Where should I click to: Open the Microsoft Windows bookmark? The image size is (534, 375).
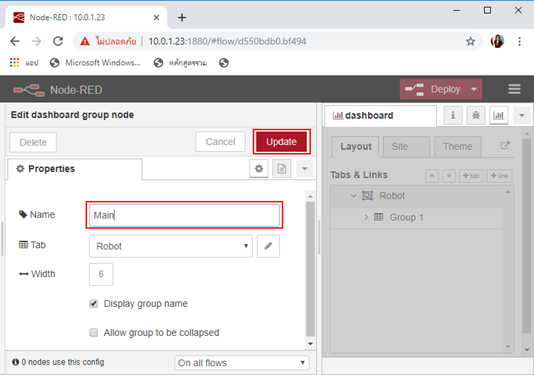click(x=95, y=63)
